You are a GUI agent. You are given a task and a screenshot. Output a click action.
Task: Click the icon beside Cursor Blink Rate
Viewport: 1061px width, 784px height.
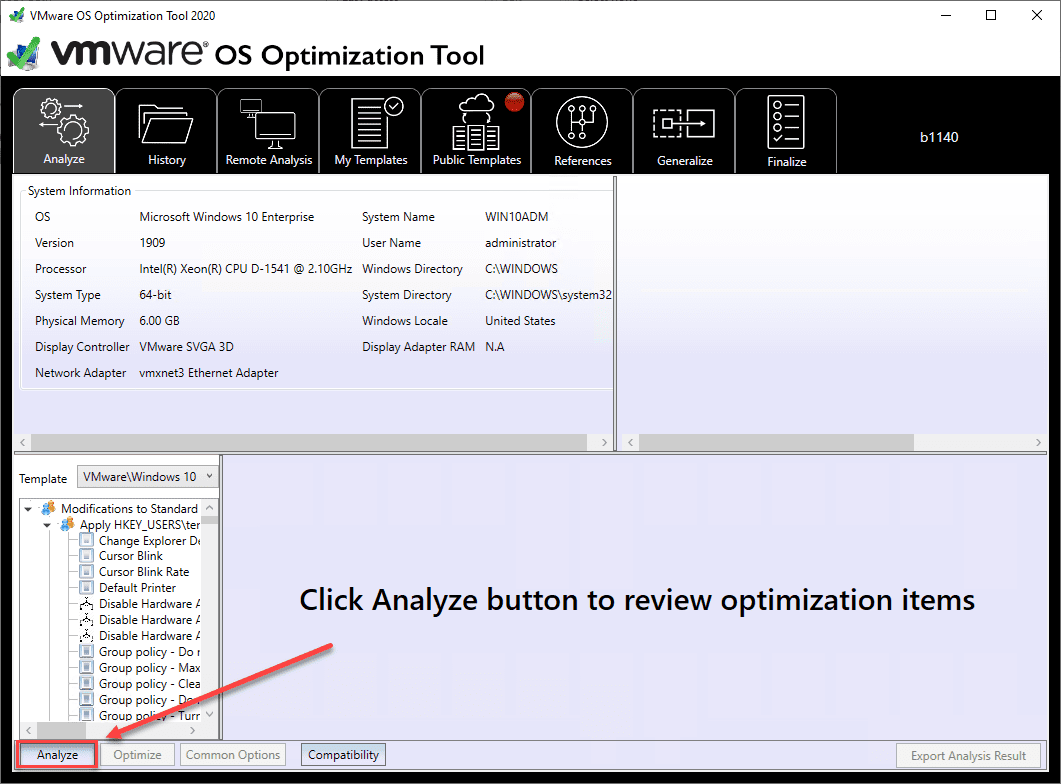coord(86,572)
